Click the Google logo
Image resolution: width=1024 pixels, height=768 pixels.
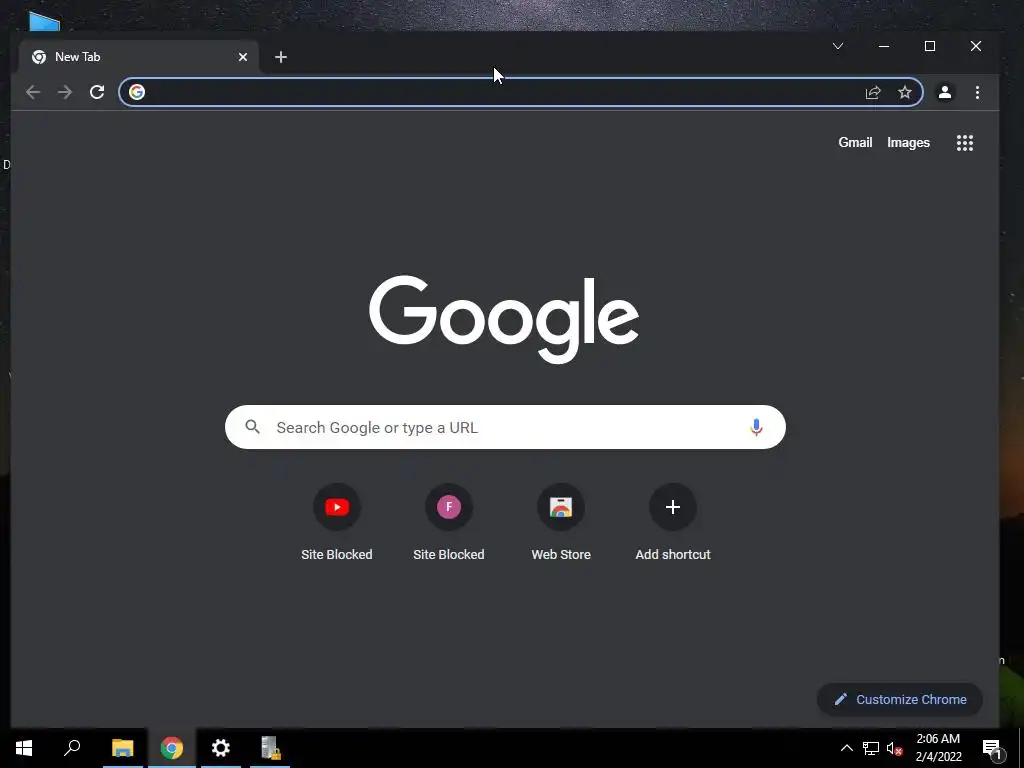click(x=504, y=319)
